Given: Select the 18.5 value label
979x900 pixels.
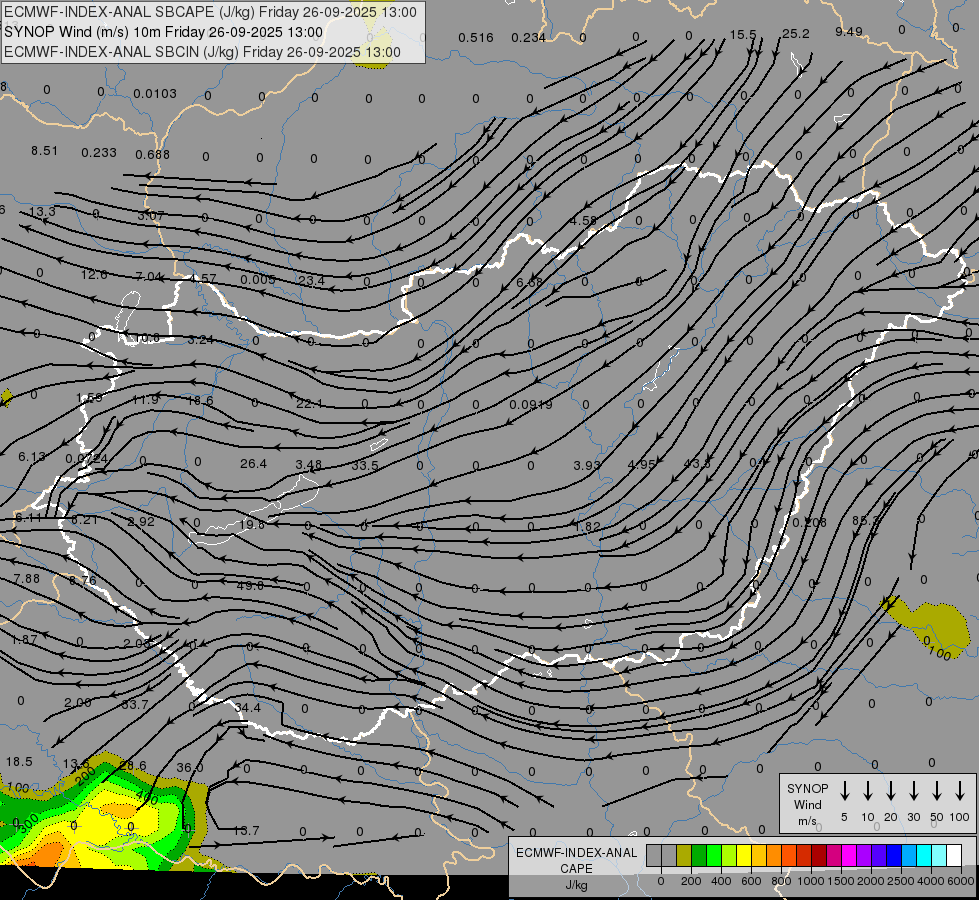Looking at the screenshot, I should click(x=19, y=762).
